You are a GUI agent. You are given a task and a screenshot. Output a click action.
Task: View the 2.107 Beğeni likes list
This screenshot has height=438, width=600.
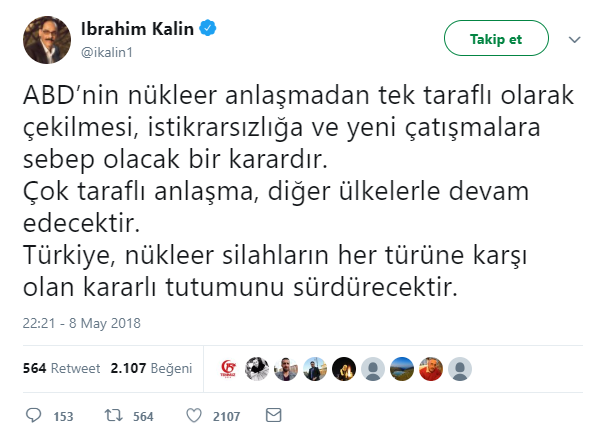151,368
